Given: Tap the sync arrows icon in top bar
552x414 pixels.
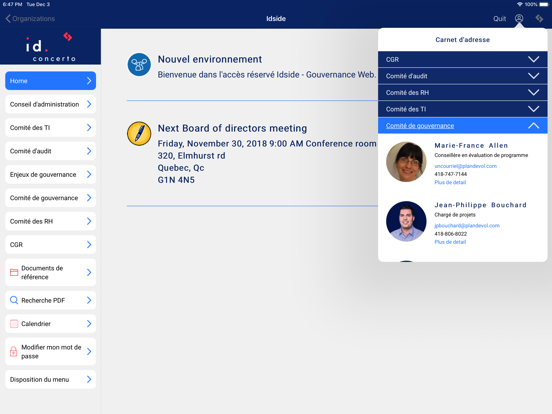Looking at the screenshot, I should click(x=539, y=18).
